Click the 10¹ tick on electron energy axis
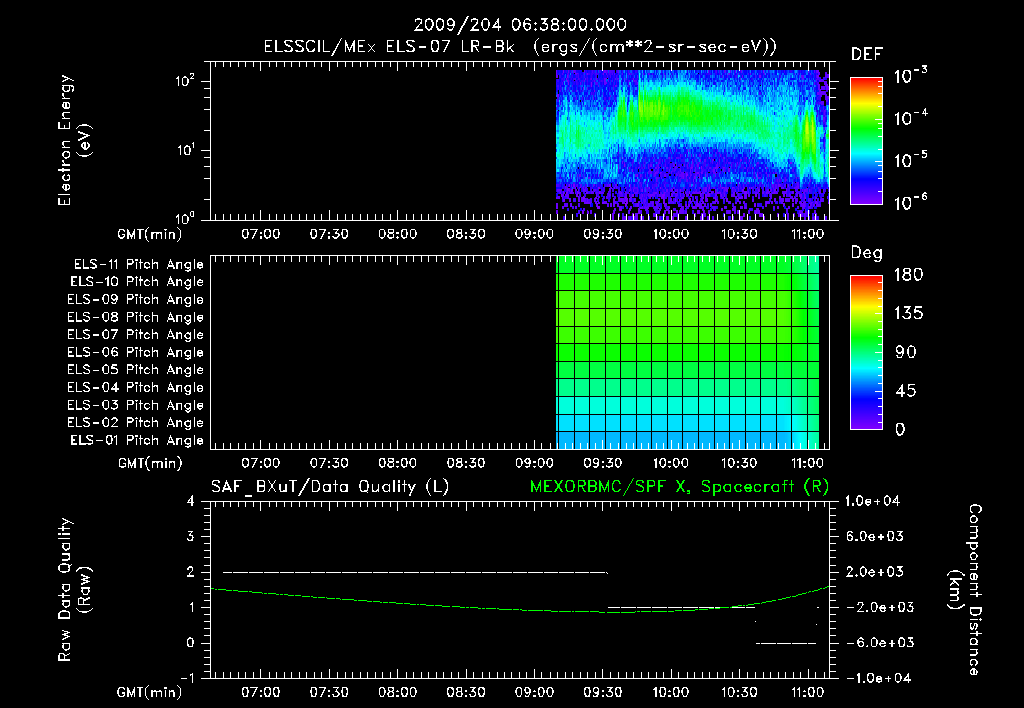1024x708 pixels. [185, 150]
